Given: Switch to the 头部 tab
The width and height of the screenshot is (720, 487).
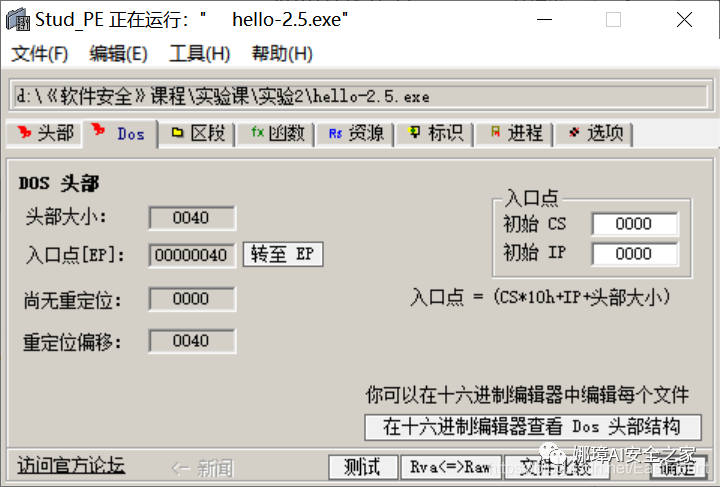Looking at the screenshot, I should 45,133.
